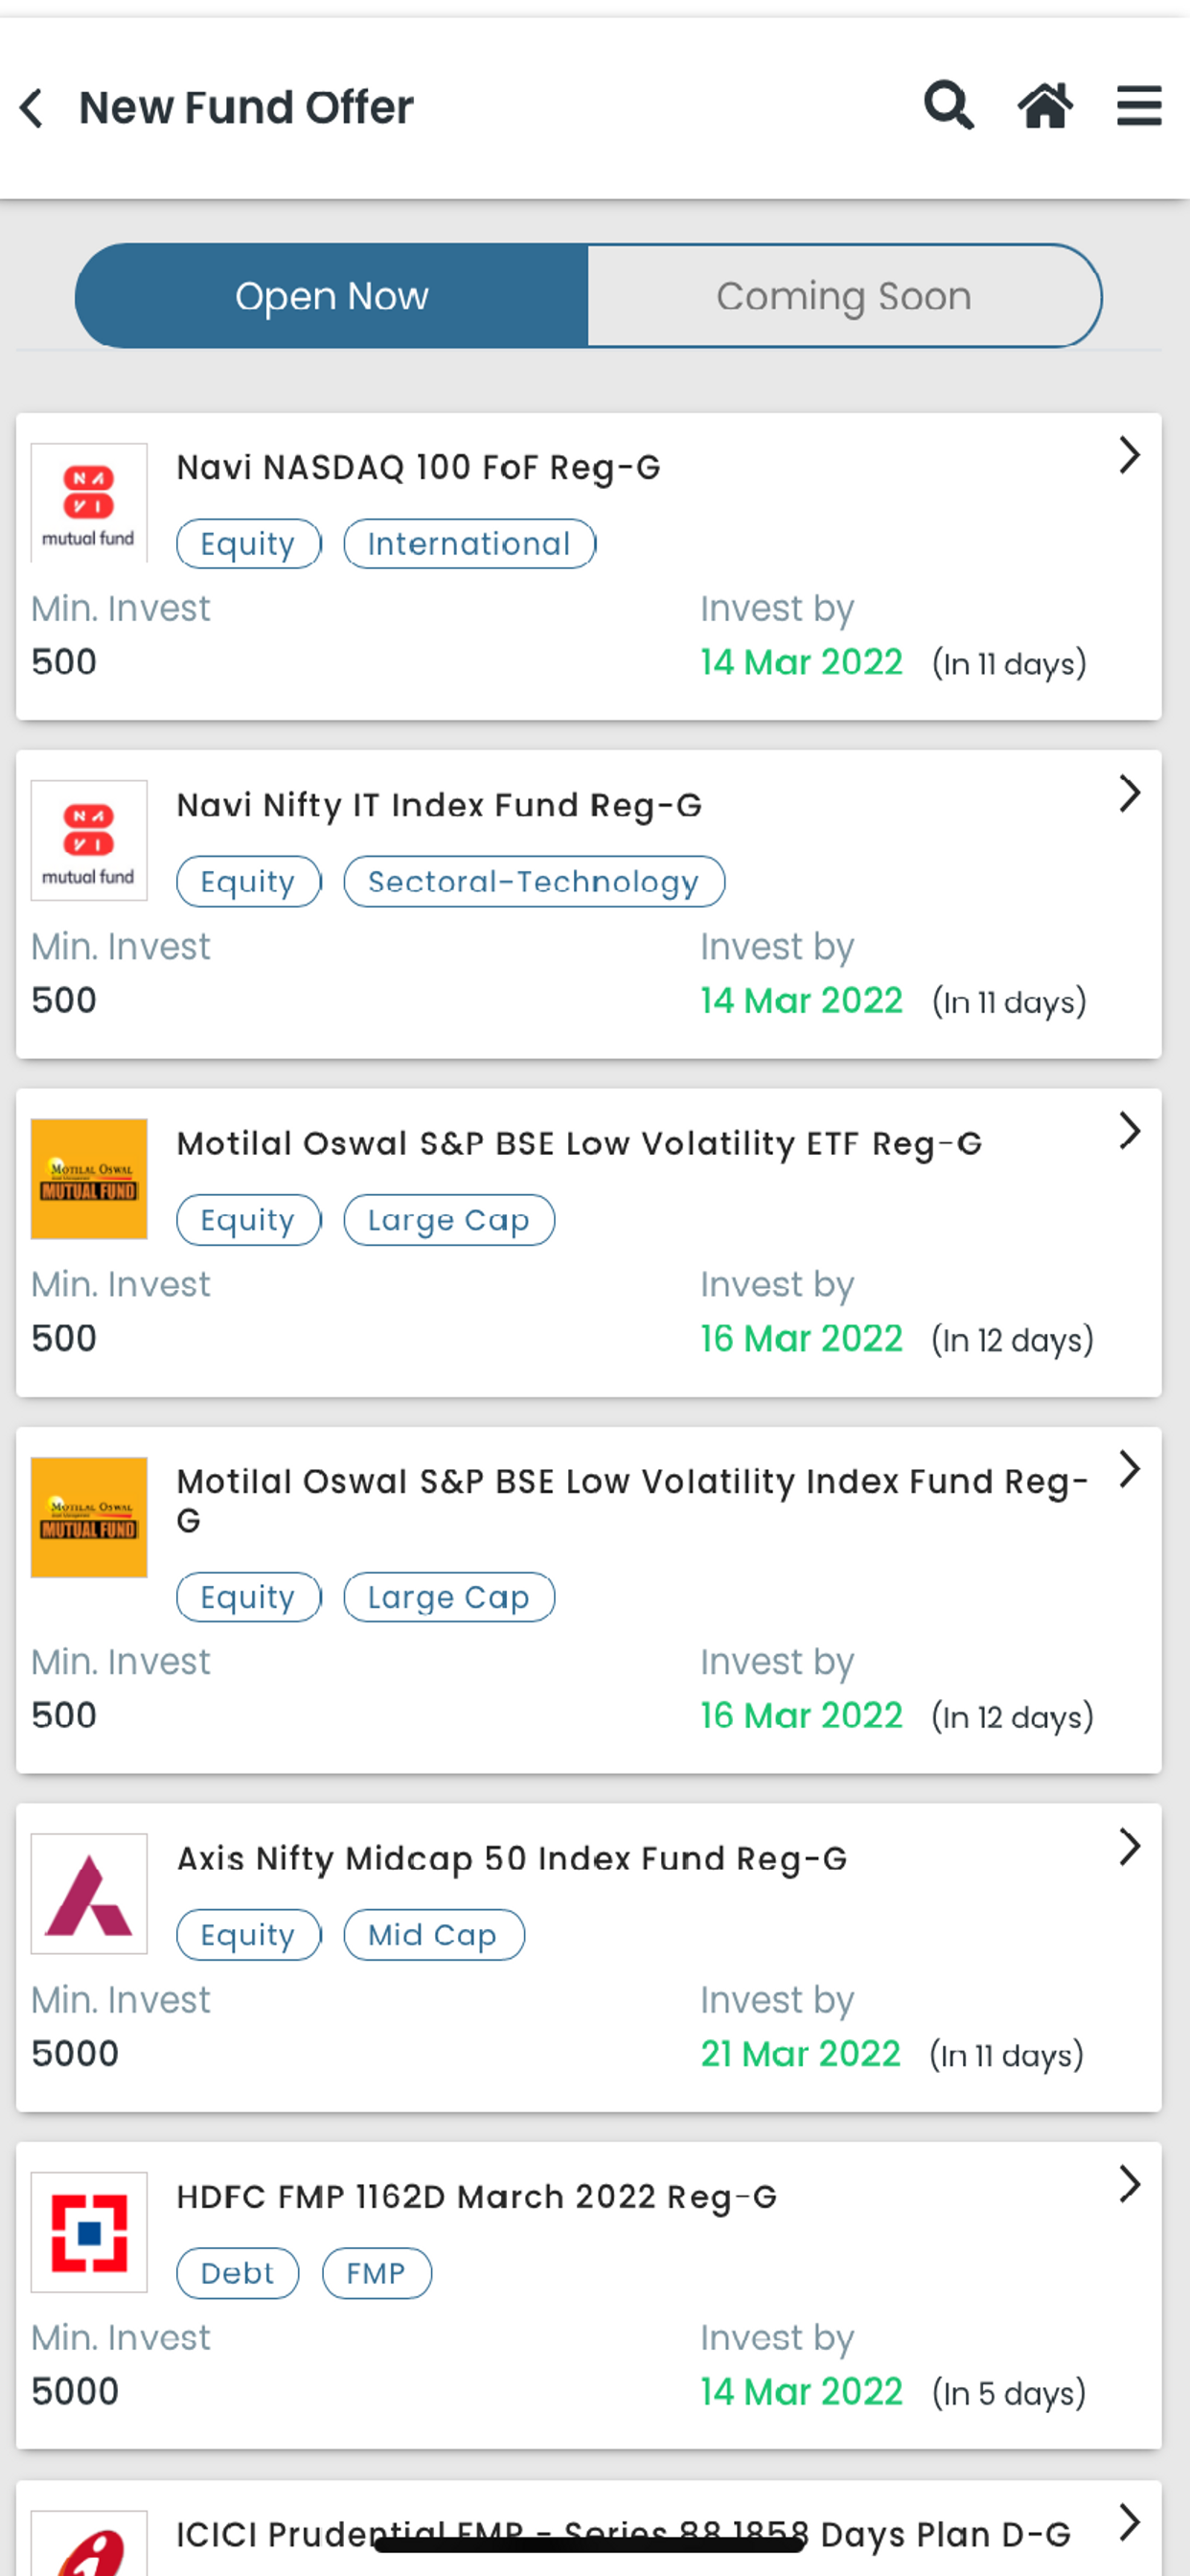Tap Navi logo on Nifty IT Index card

pyautogui.click(x=89, y=840)
